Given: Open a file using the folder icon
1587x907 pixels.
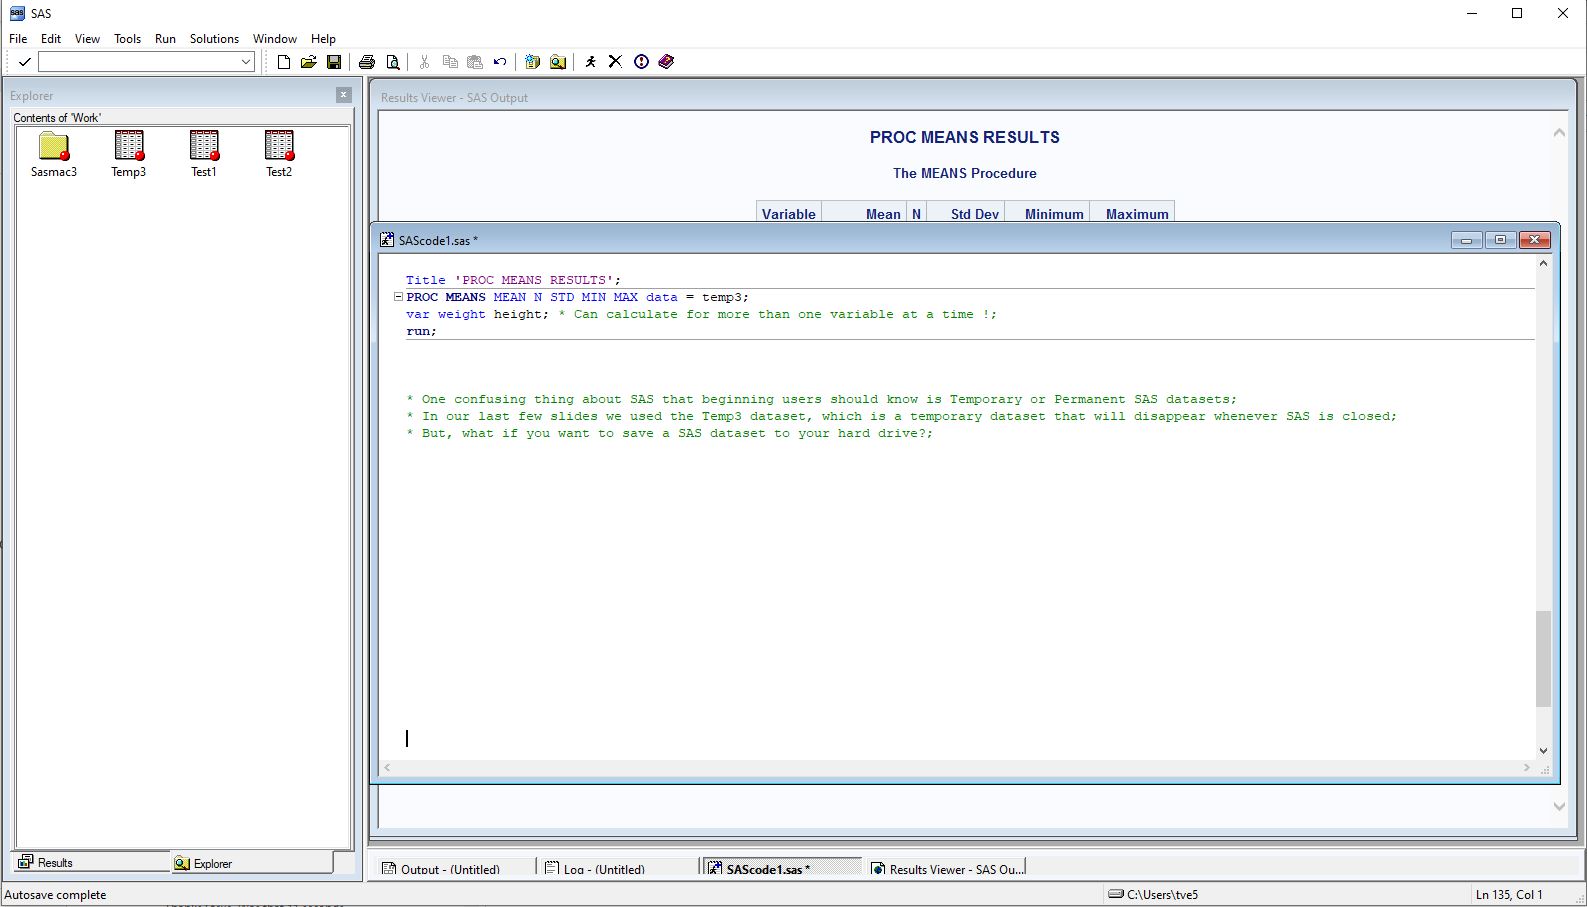Looking at the screenshot, I should coord(309,62).
